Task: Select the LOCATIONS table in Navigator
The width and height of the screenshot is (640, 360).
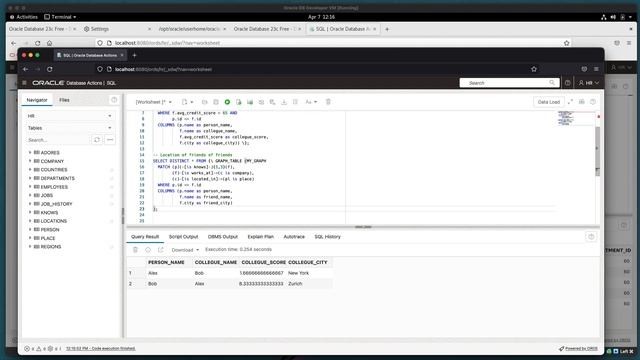Action: (x=53, y=221)
